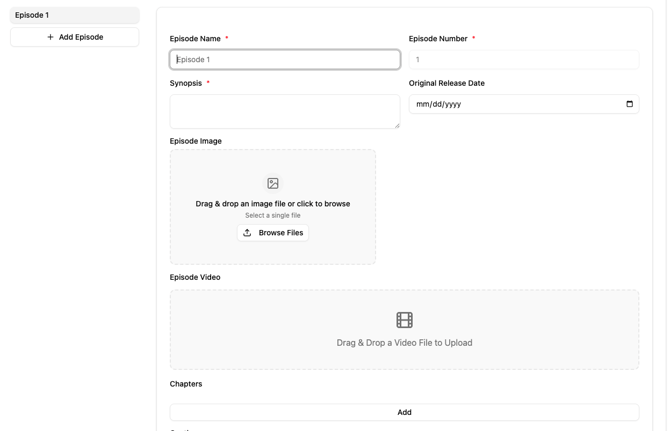Image resolution: width=670 pixels, height=431 pixels.
Task: Click the Episode Name label
Action: click(195, 39)
